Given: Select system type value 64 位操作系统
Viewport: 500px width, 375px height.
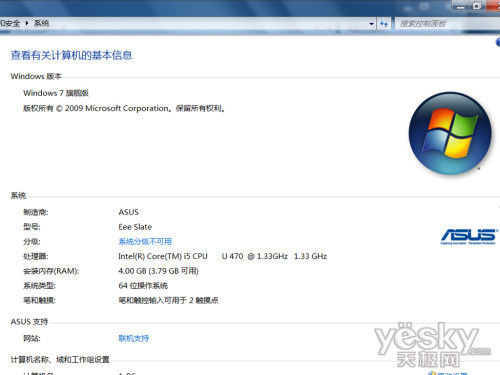Looking at the screenshot, I should [143, 286].
